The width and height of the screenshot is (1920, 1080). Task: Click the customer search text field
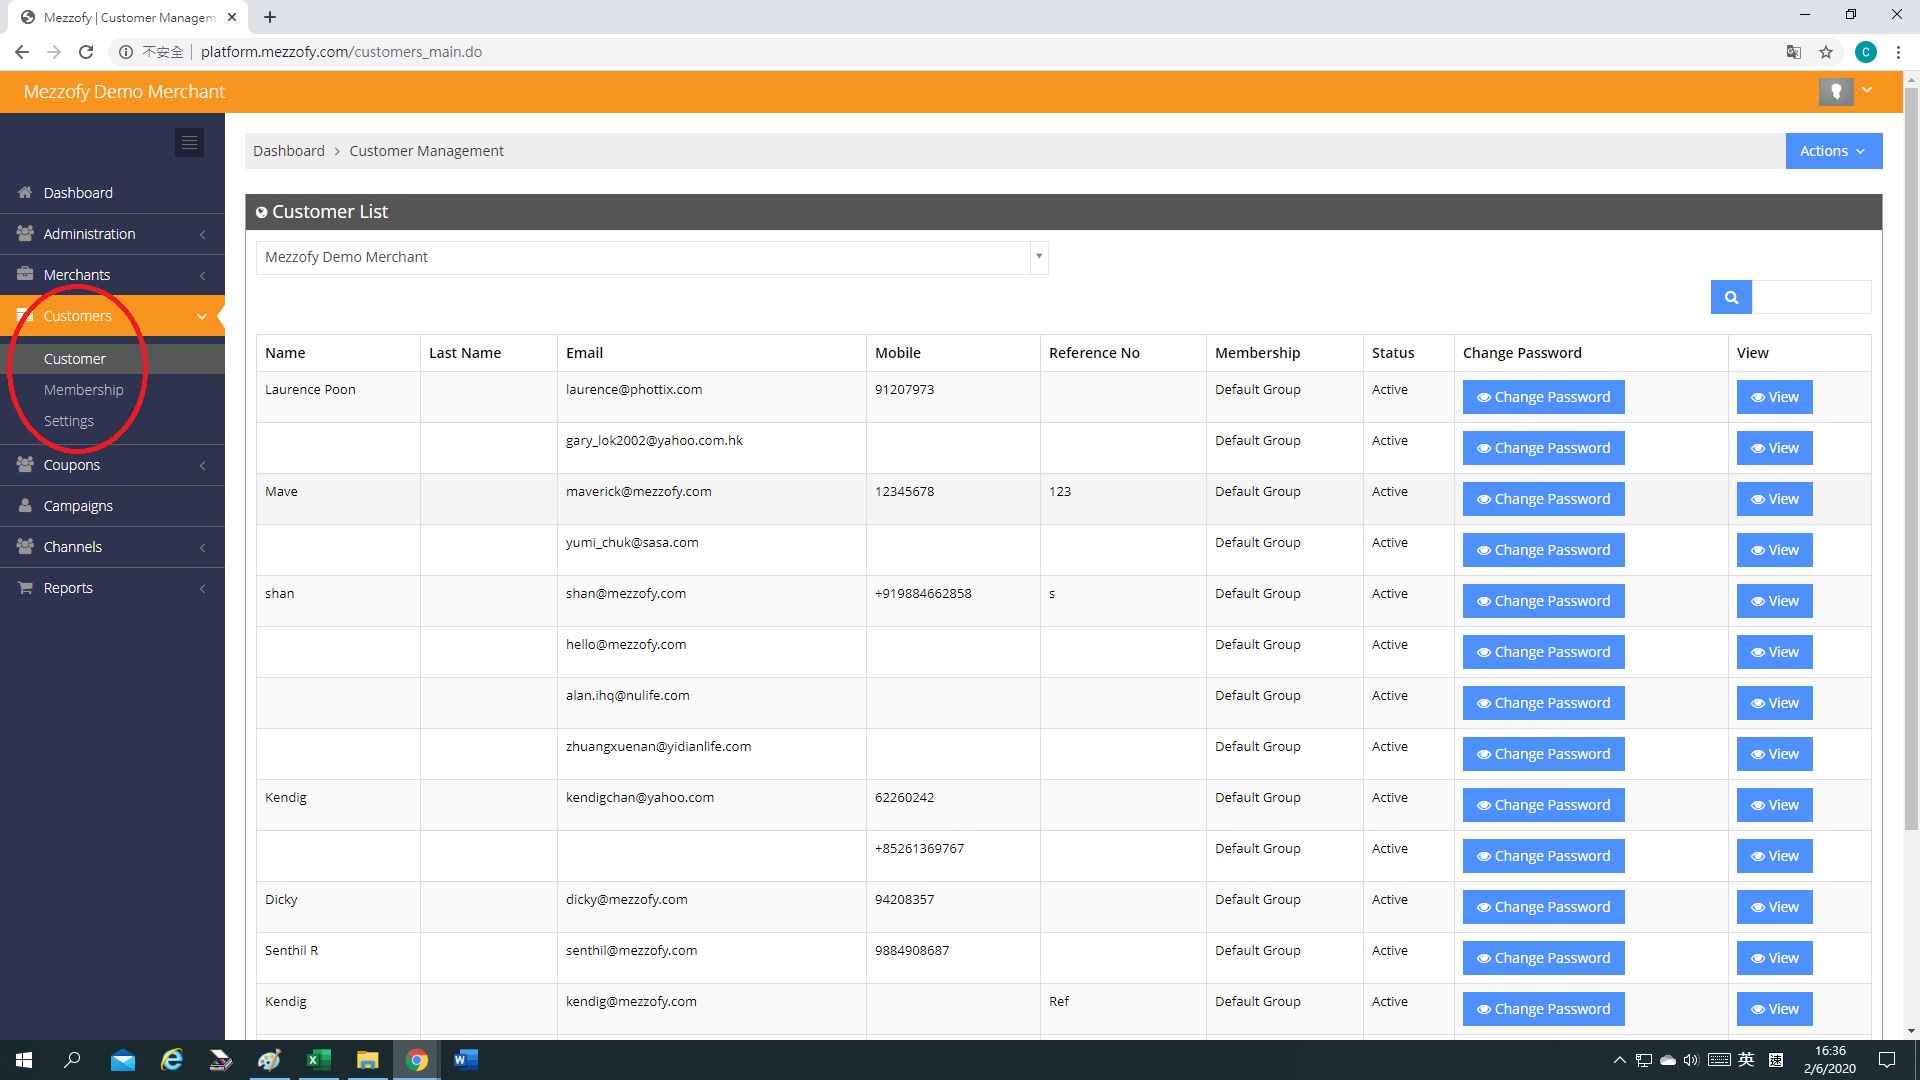(x=1811, y=297)
